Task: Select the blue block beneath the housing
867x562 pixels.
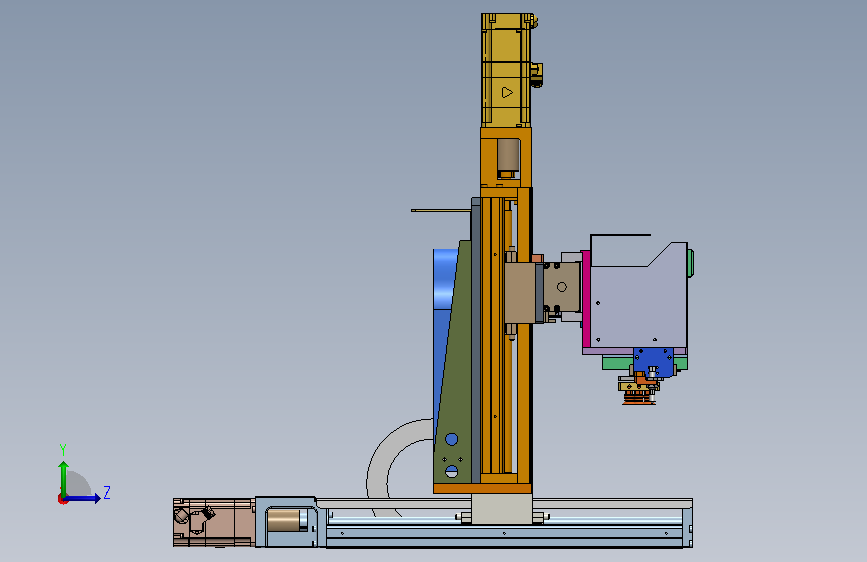Action: [654, 363]
